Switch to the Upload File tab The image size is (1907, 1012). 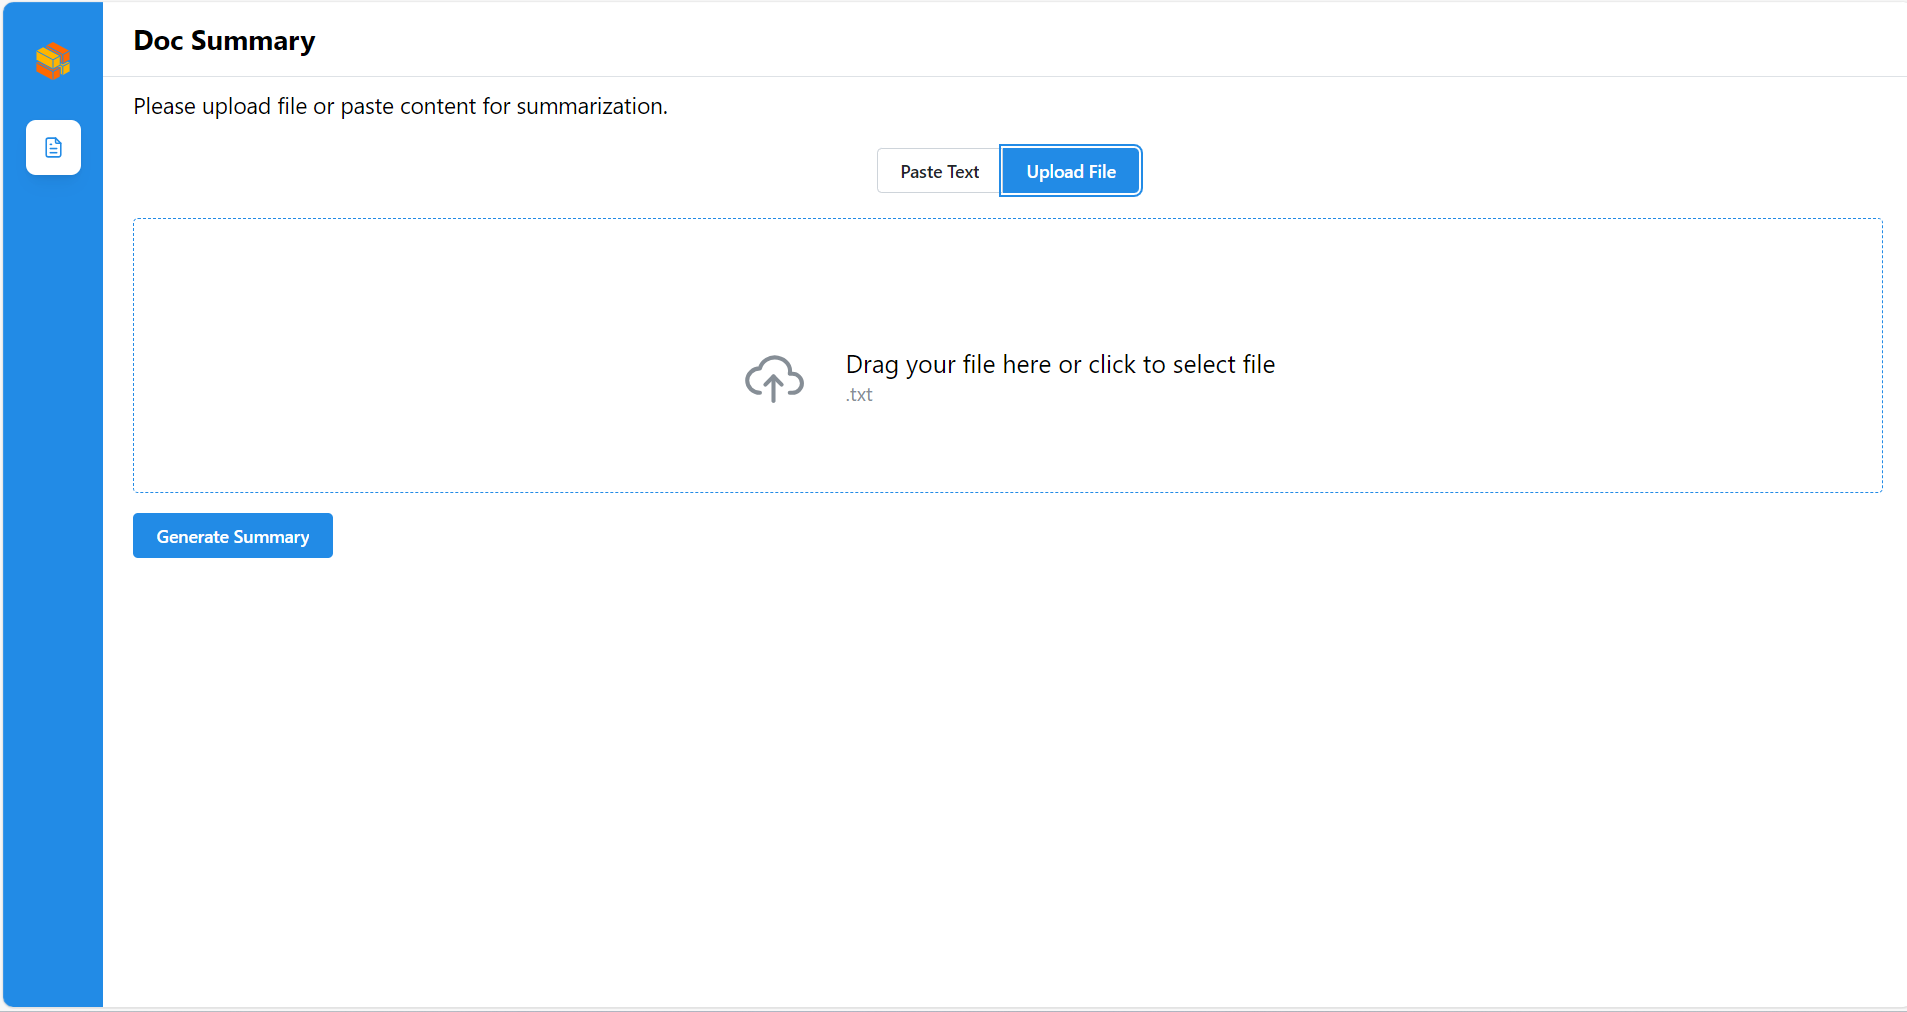1070,171
